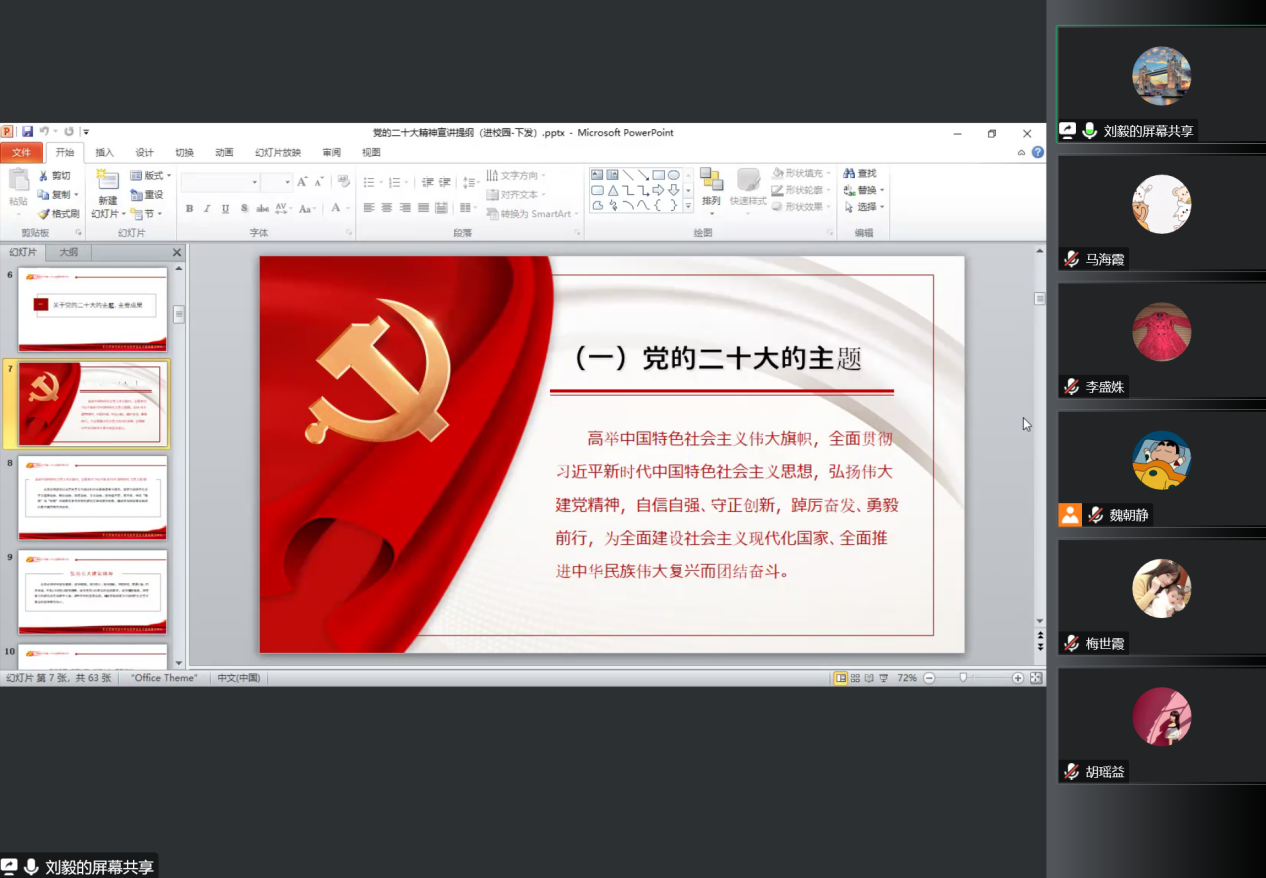This screenshot has height=878, width=1266.
Task: Toggle Bold formatting
Action: pos(189,208)
